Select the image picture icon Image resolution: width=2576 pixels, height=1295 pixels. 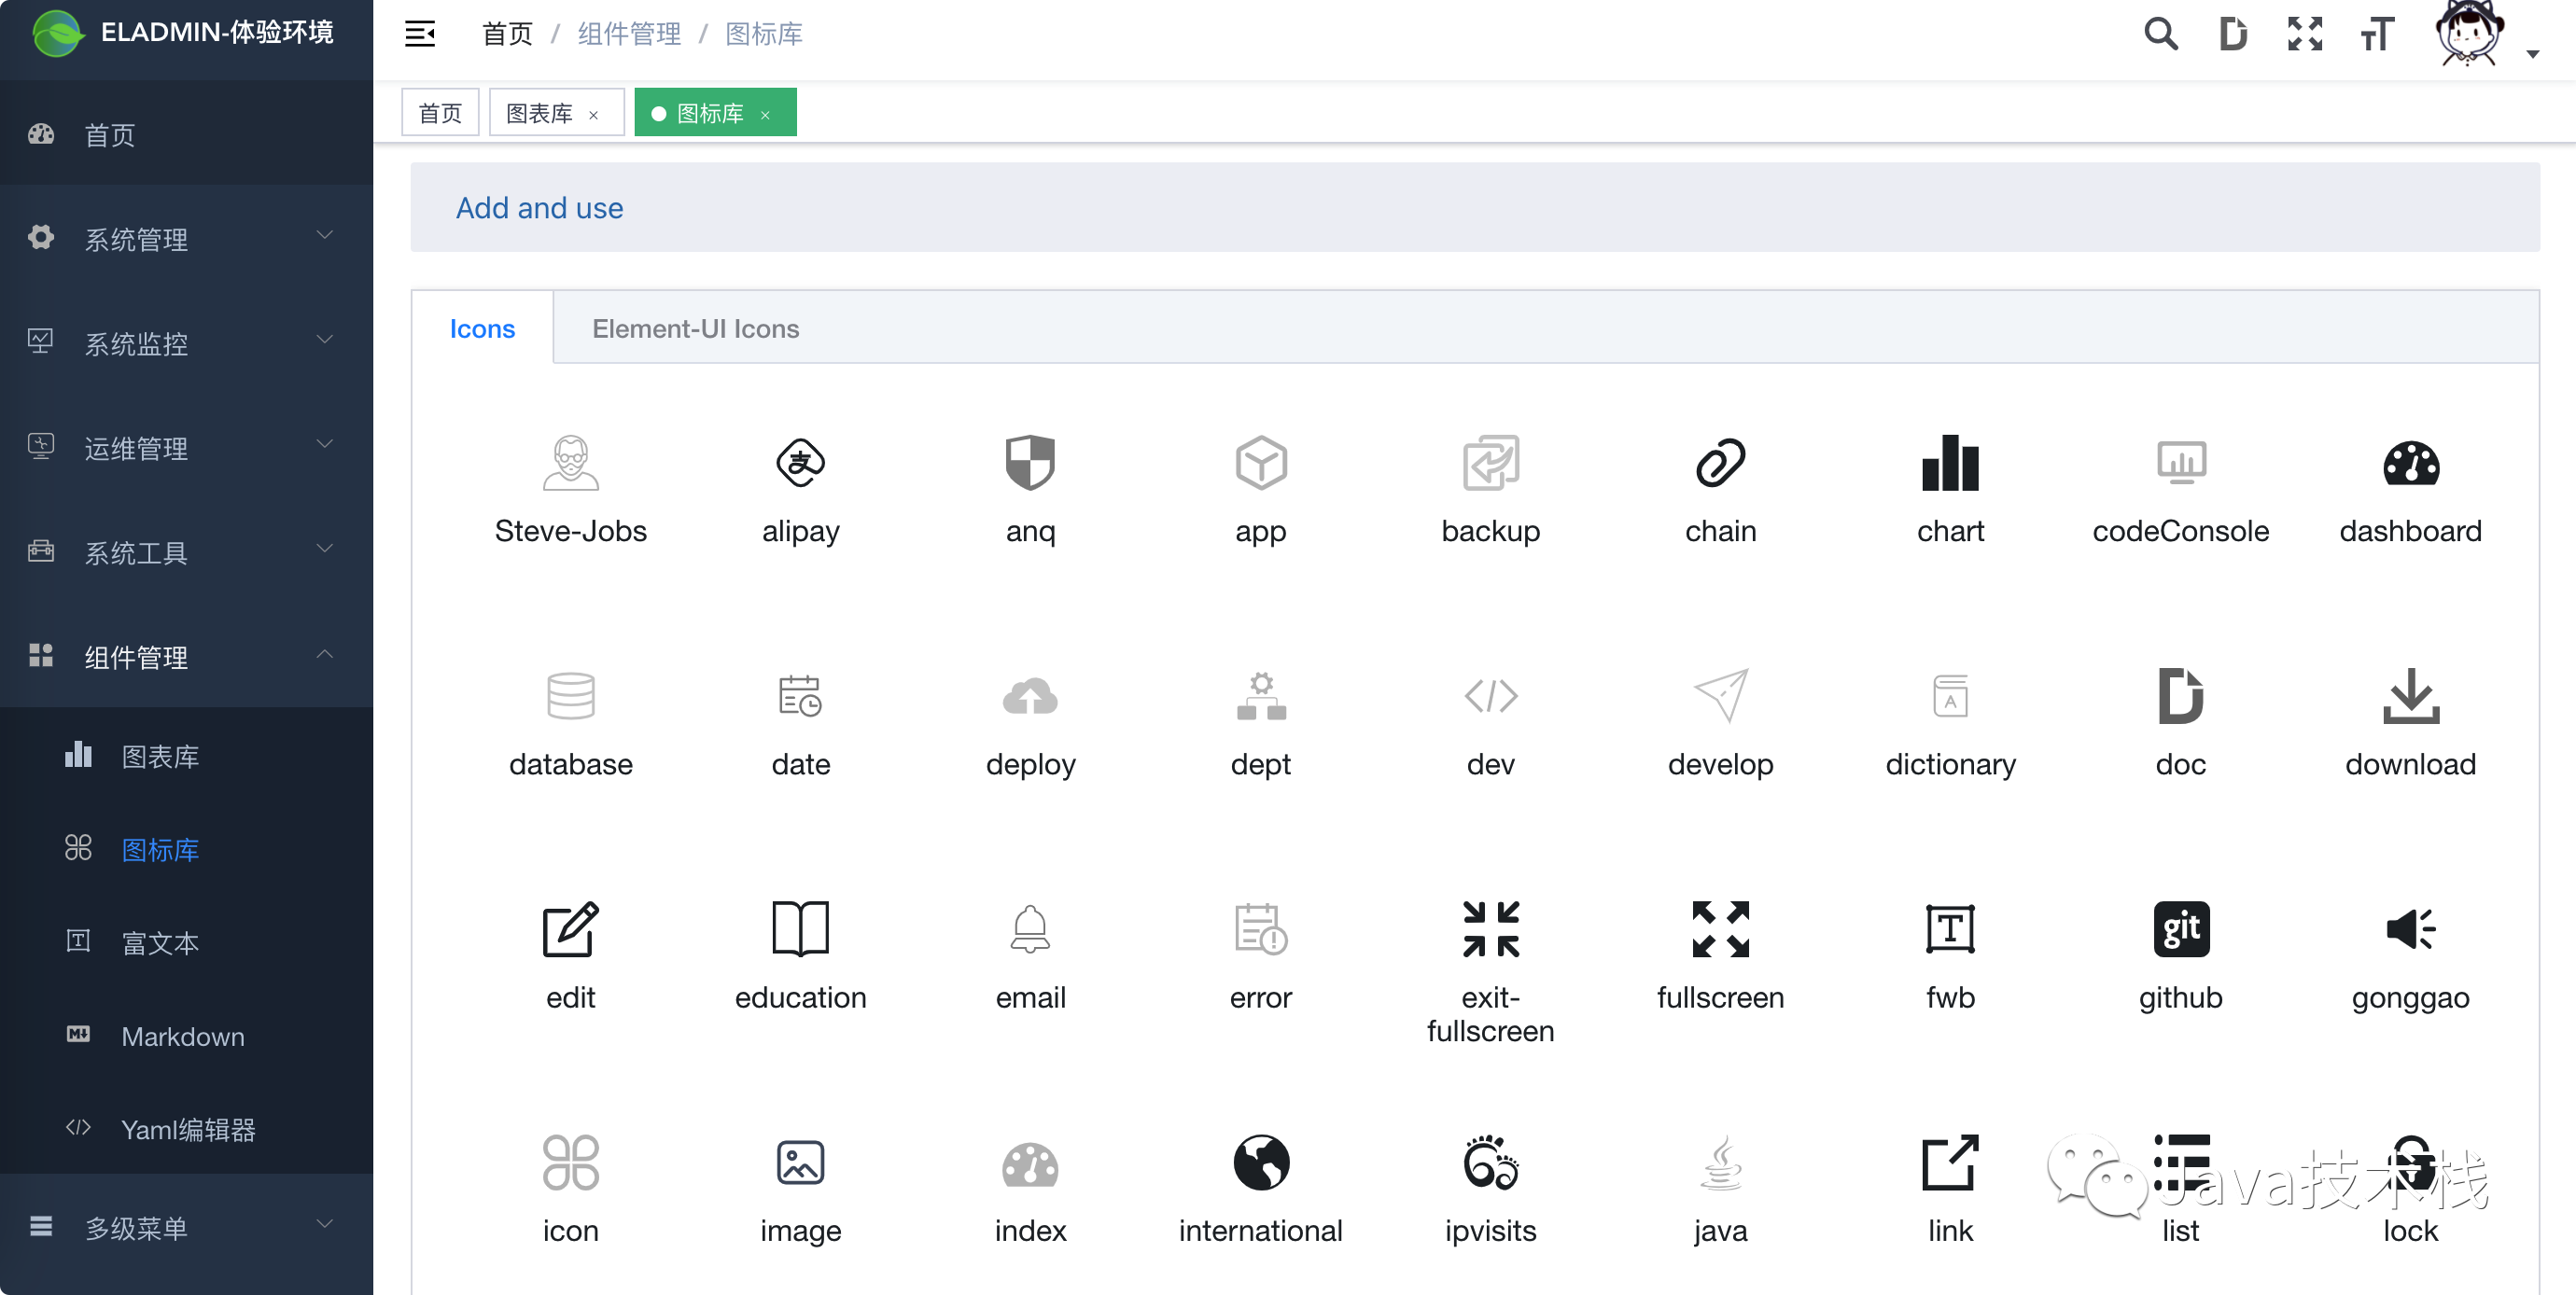[800, 1162]
